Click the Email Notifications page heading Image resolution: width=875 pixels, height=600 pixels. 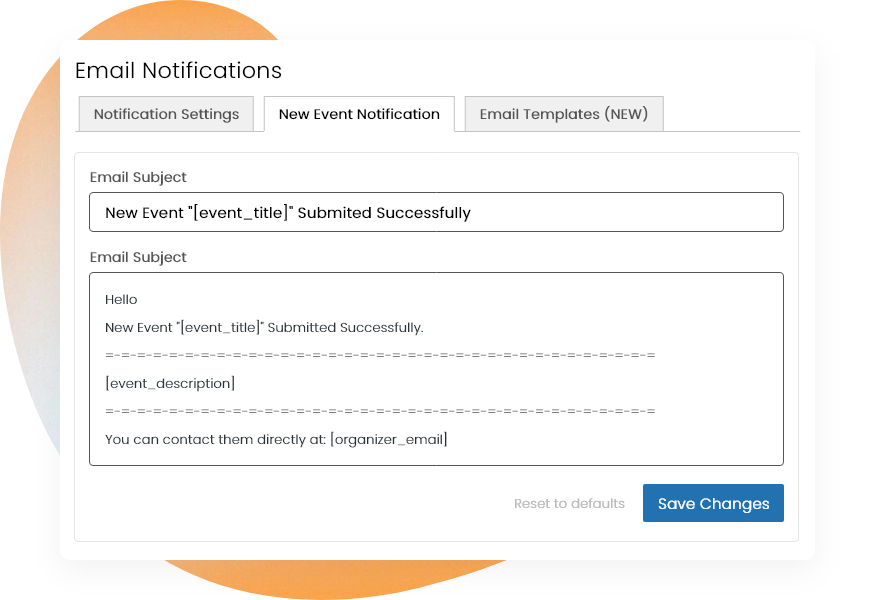coord(178,70)
